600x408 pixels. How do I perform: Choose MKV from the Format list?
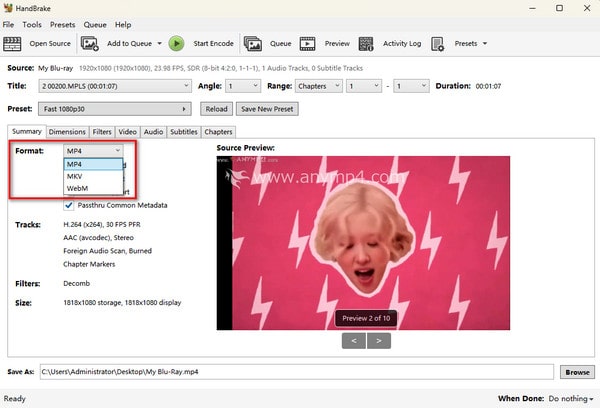click(75, 176)
